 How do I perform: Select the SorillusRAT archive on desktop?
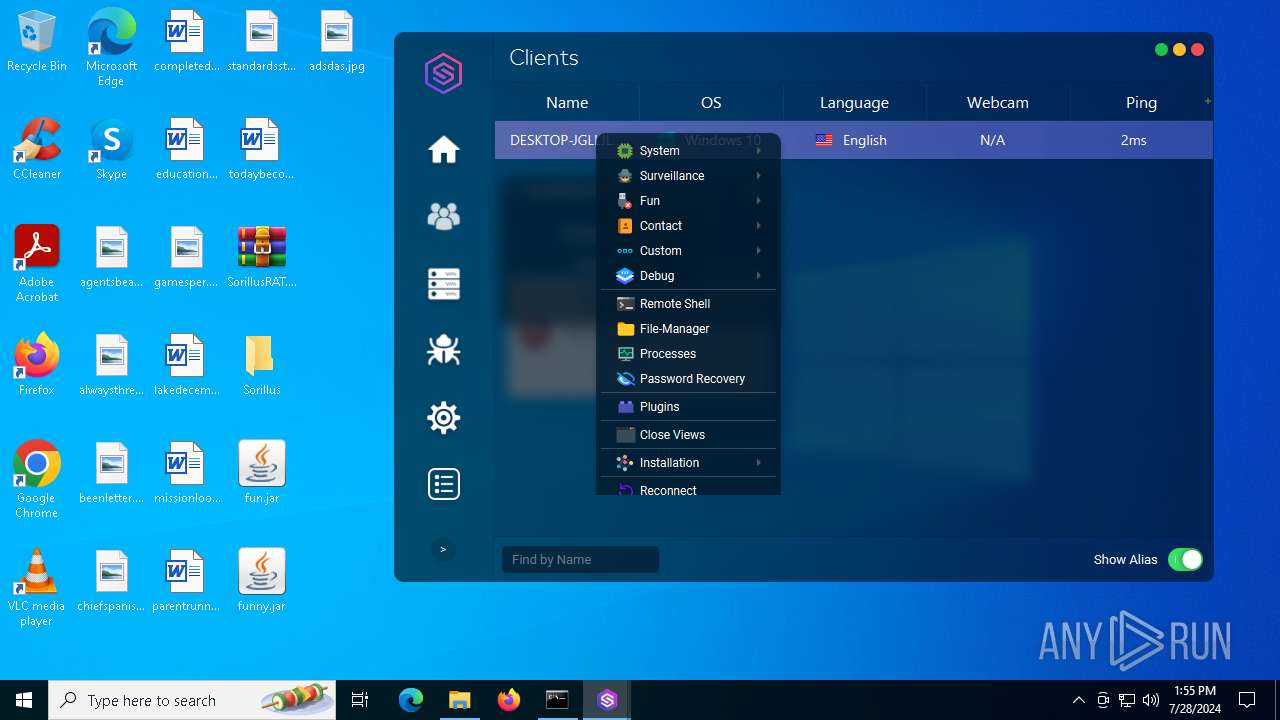[262, 257]
